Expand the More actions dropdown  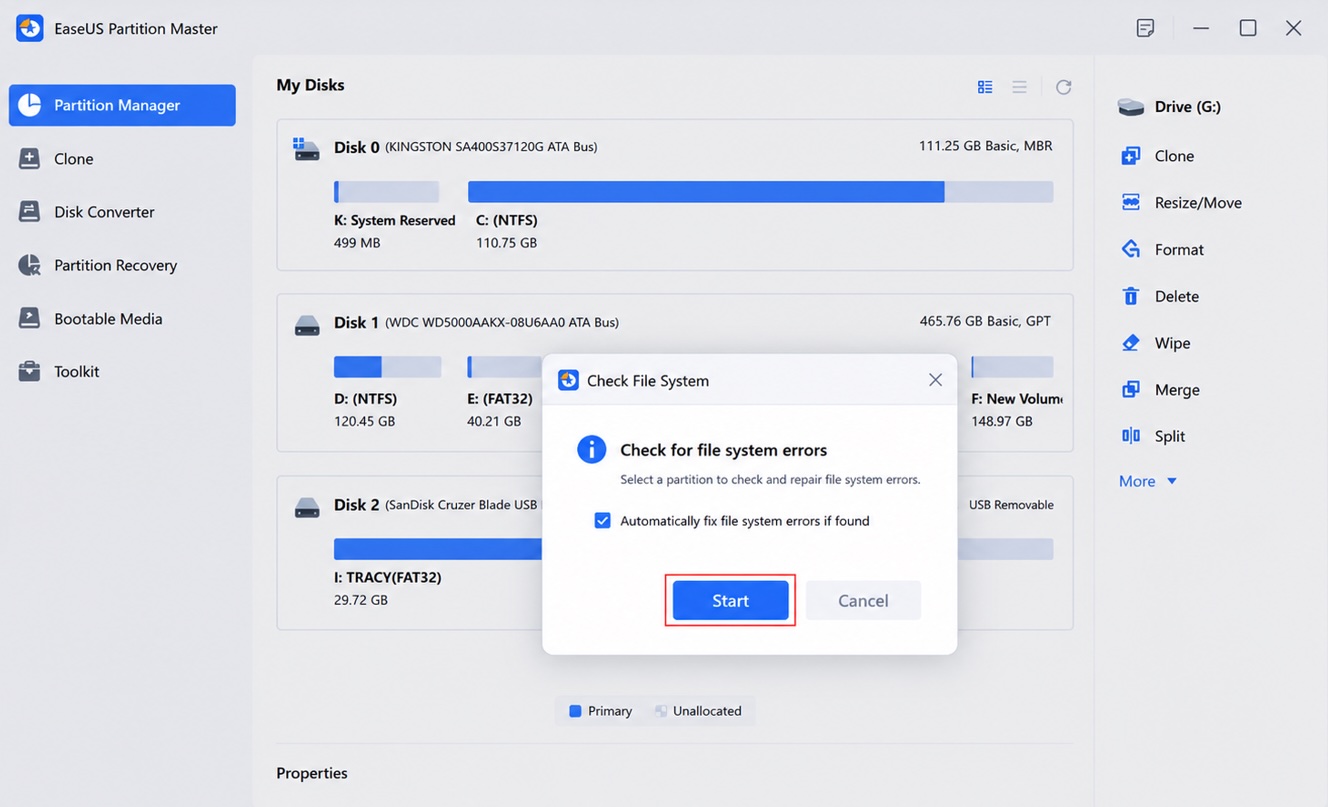1148,481
